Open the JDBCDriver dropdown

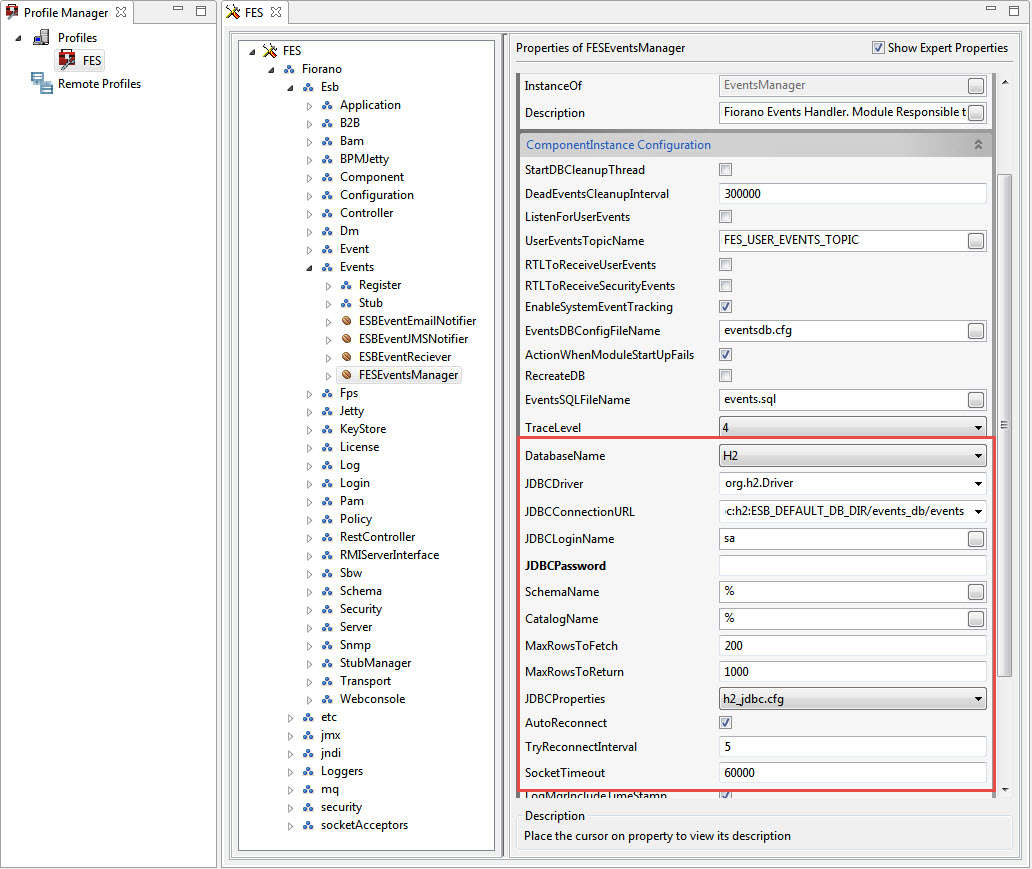(x=978, y=484)
